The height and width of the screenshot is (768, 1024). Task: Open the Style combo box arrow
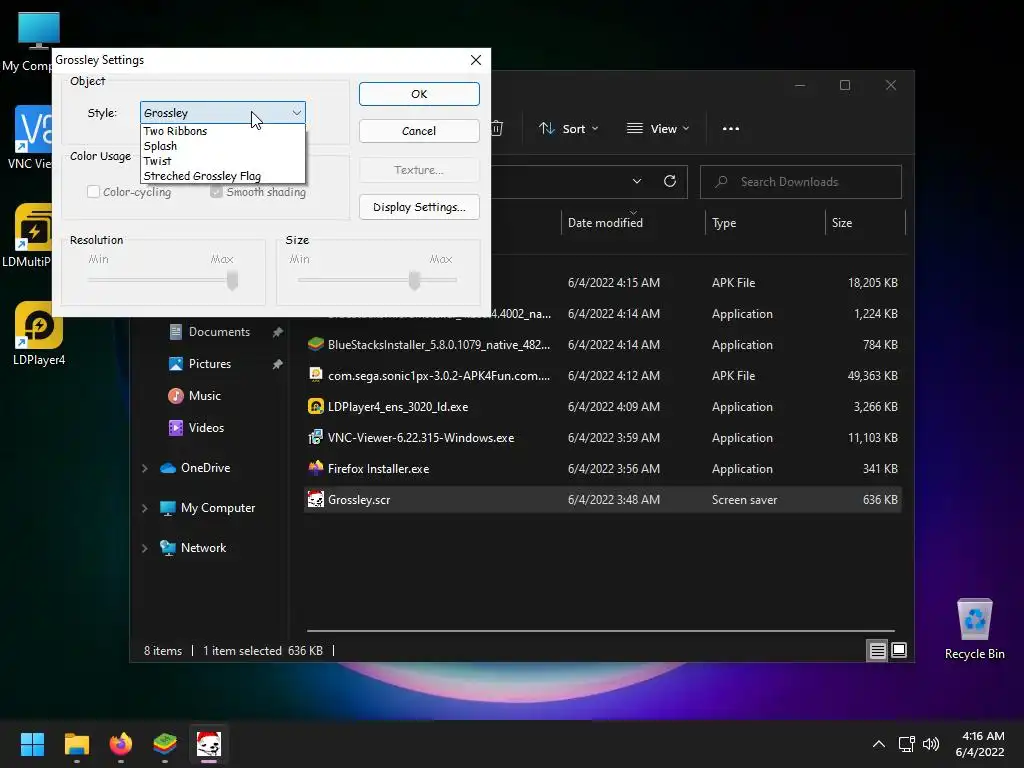[296, 113]
